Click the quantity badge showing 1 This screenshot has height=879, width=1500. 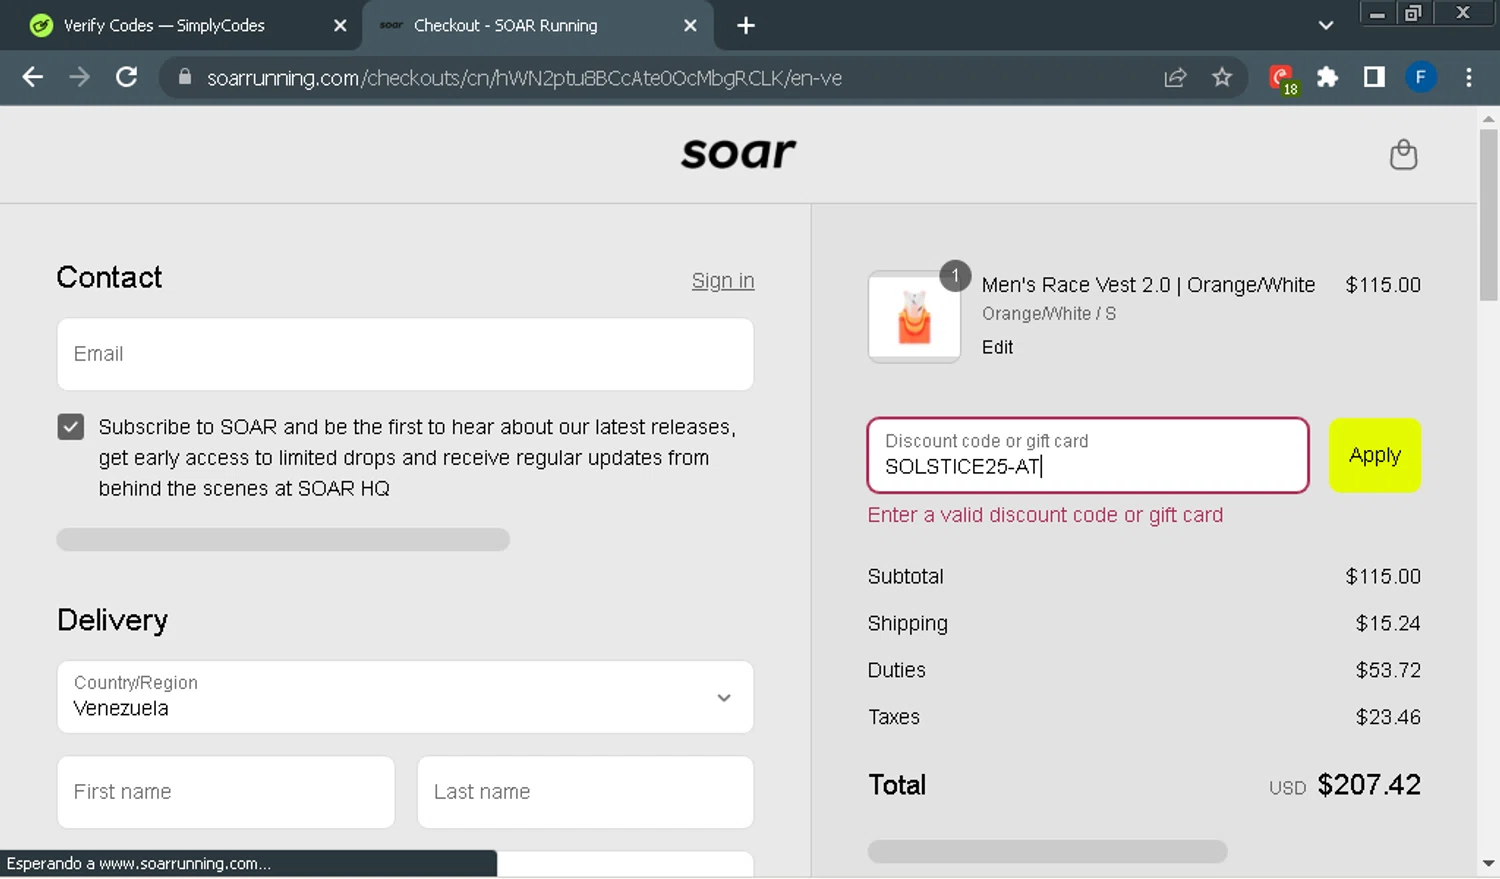click(x=955, y=275)
